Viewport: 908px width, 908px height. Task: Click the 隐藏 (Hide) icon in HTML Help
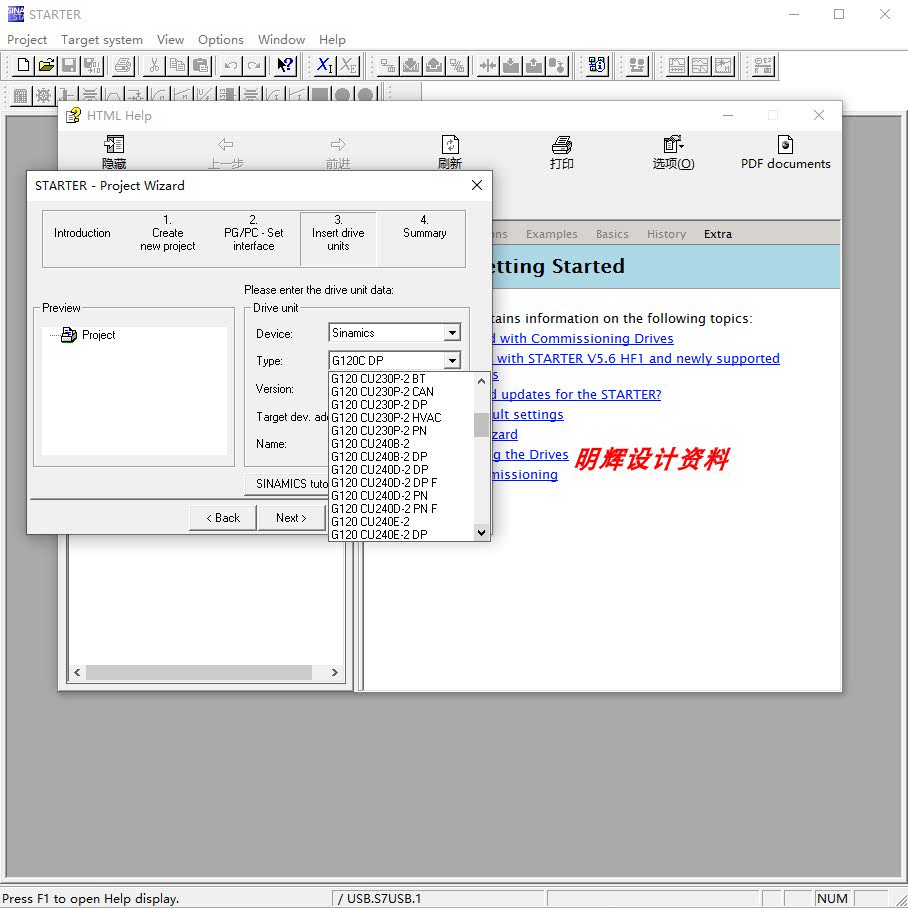[114, 152]
